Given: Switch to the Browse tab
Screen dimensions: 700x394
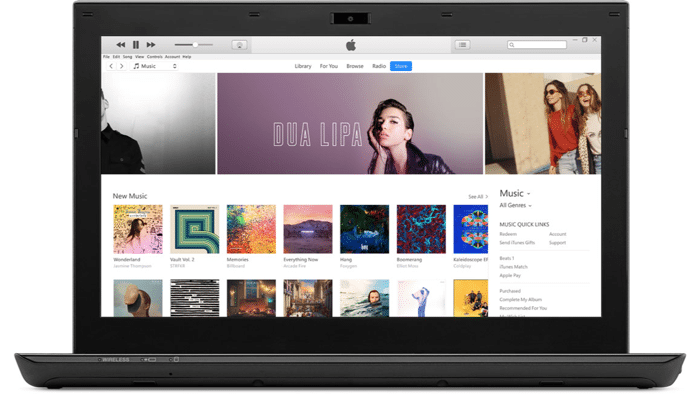Looking at the screenshot, I should coord(355,66).
